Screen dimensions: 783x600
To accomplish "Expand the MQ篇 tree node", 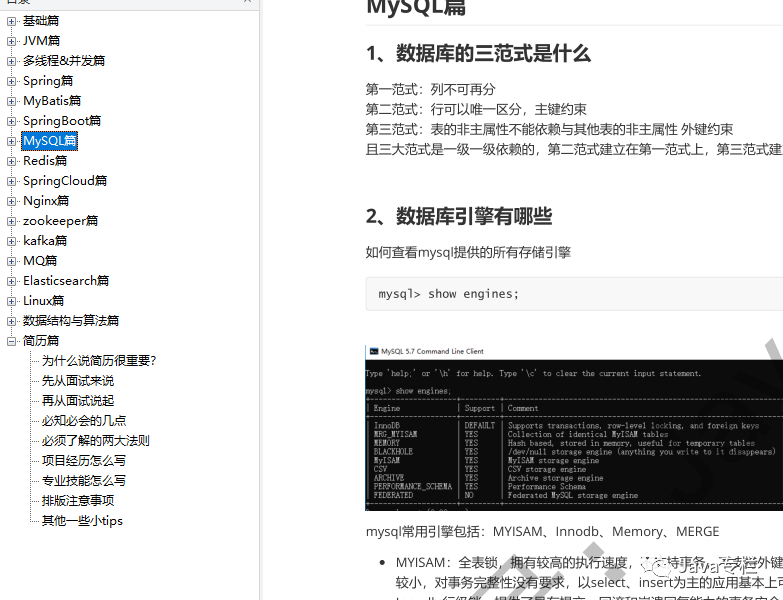I will pyautogui.click(x=11, y=261).
